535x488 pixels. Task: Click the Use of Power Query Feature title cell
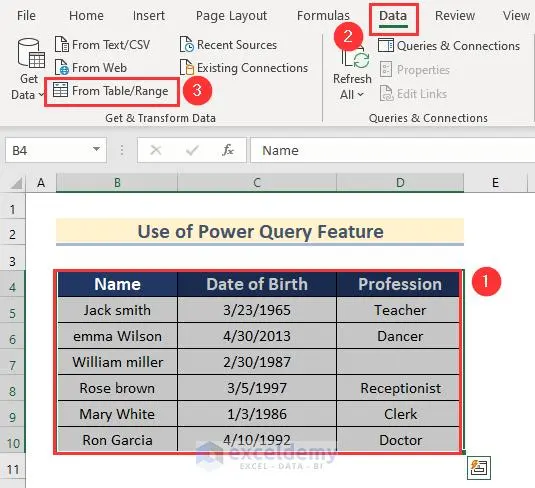[260, 232]
